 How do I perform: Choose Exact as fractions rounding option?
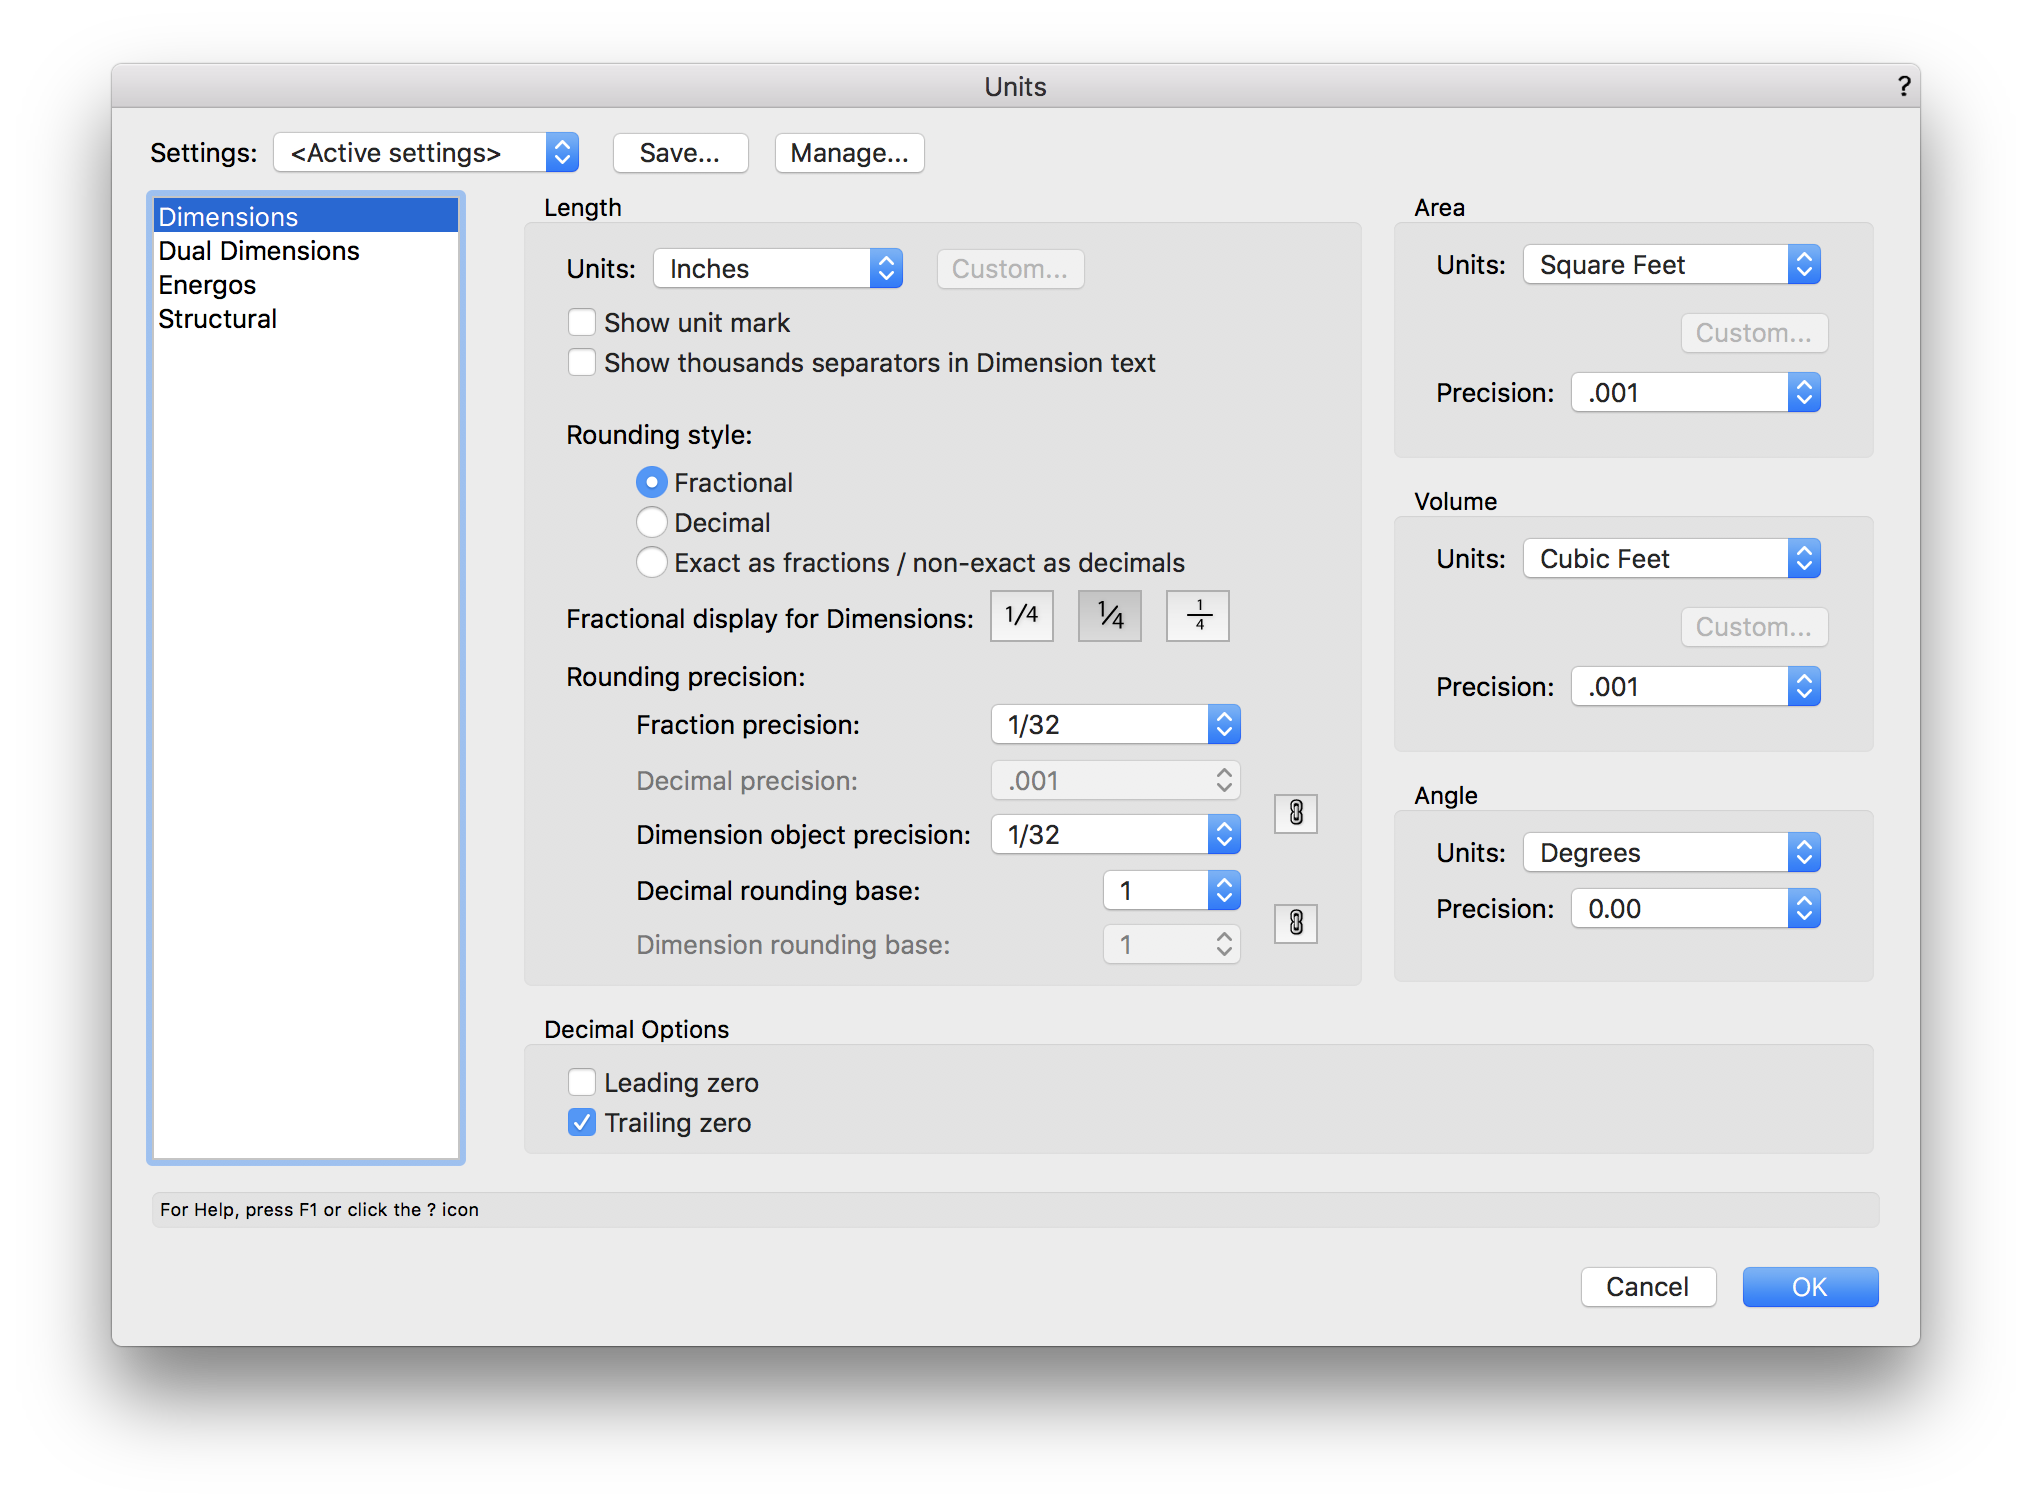pos(652,562)
